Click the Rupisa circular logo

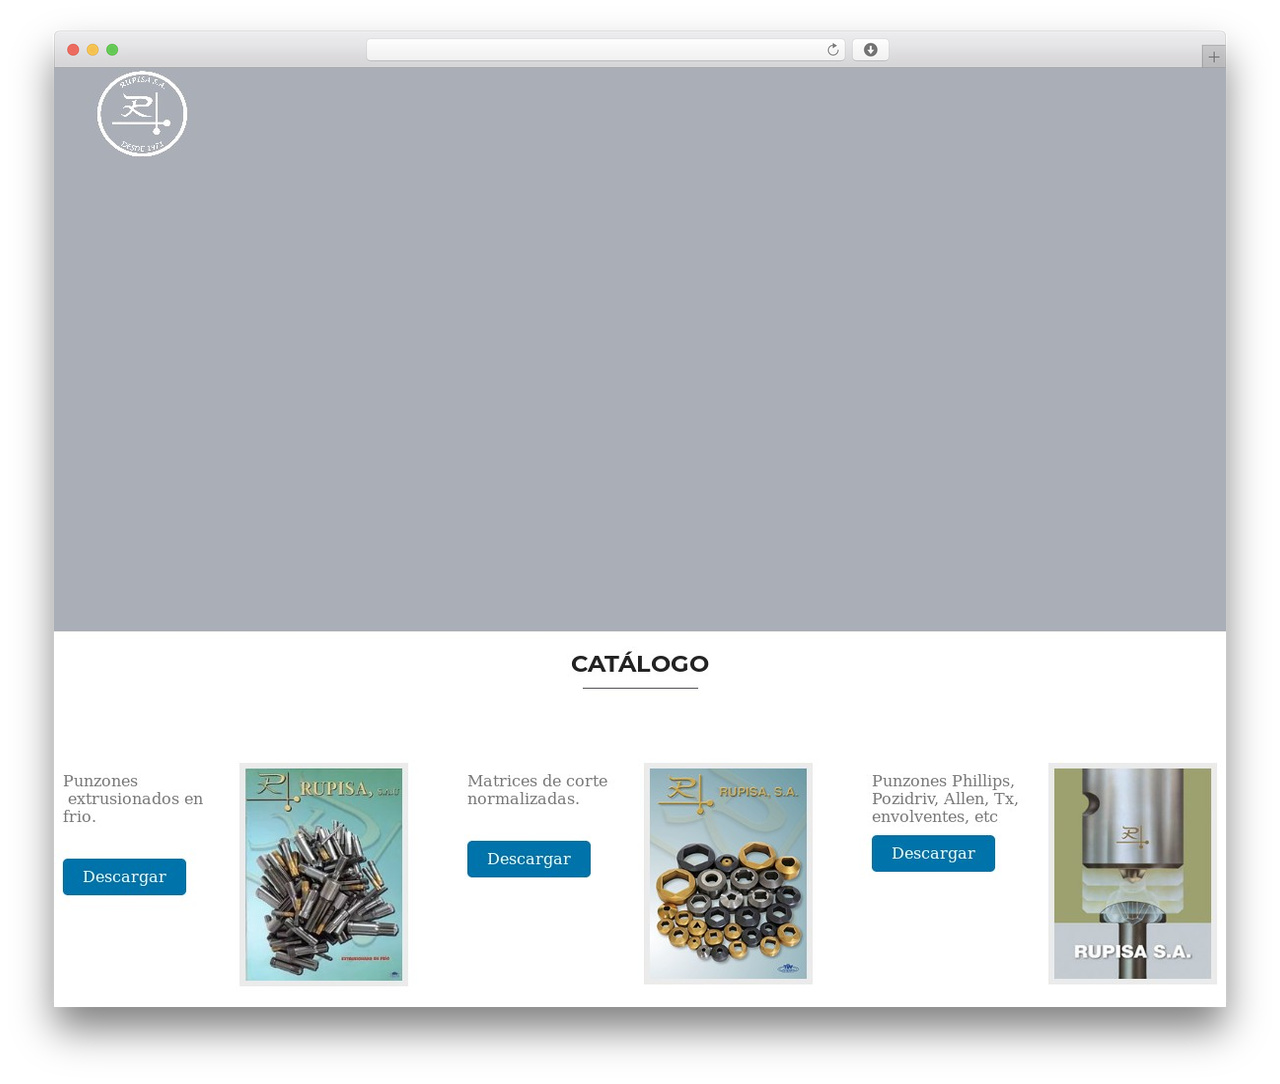point(142,114)
